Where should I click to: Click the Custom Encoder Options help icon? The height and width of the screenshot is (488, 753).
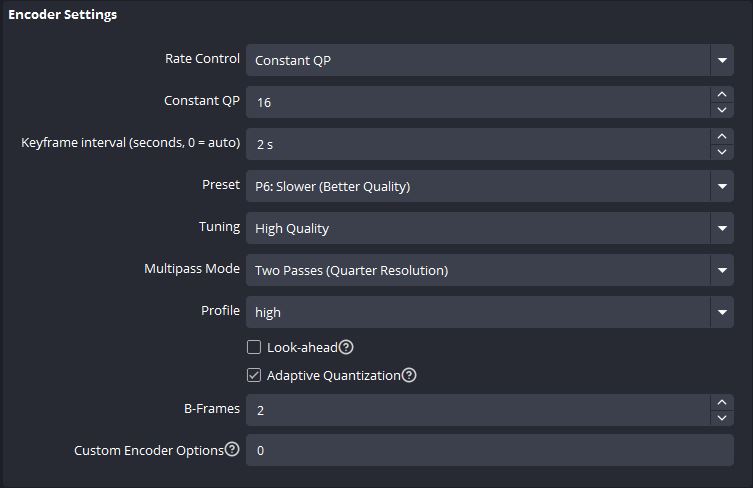coord(232,449)
